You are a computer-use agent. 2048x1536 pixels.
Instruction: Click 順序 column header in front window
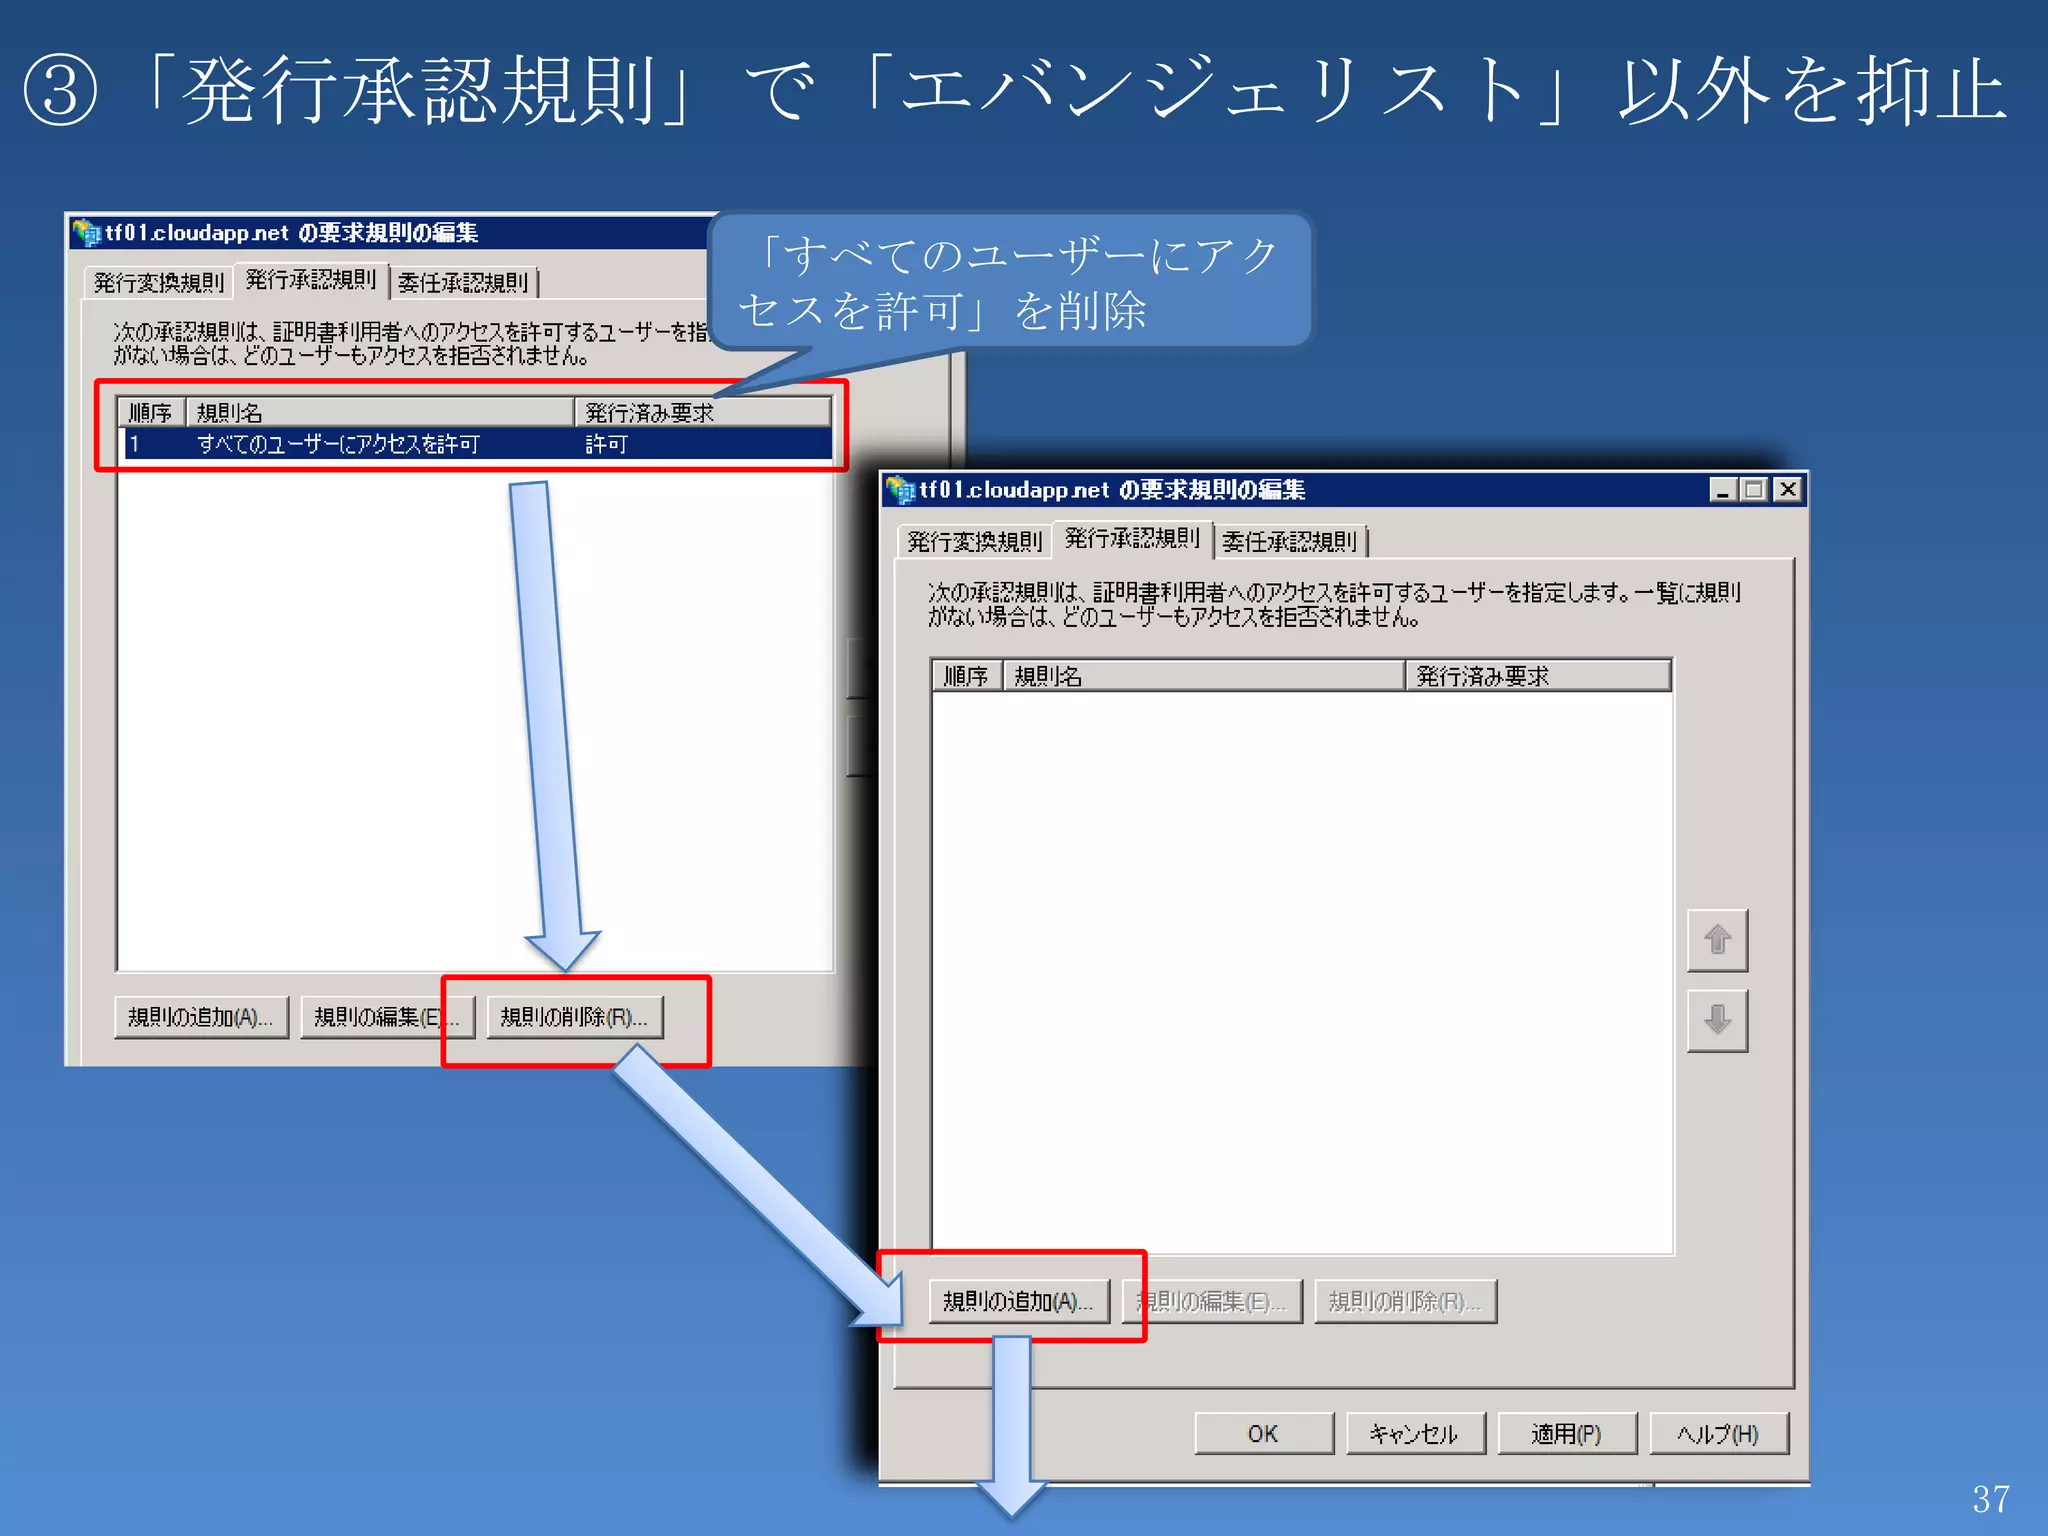point(967,676)
